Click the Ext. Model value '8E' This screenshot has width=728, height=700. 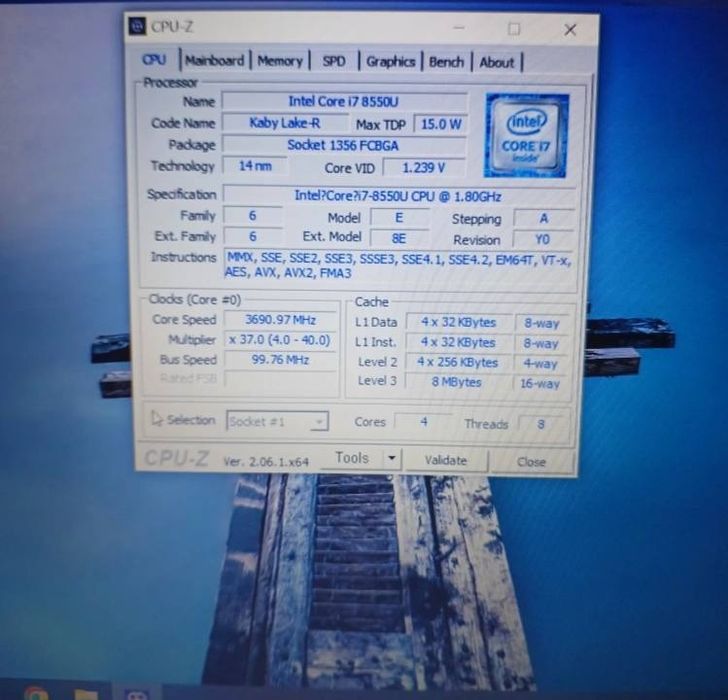point(399,239)
